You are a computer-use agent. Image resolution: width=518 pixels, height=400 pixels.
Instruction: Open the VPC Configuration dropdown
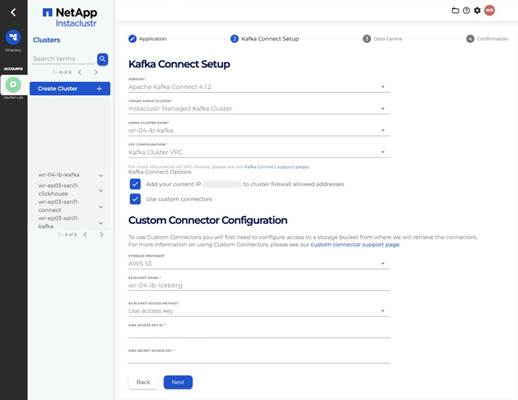tap(259, 152)
